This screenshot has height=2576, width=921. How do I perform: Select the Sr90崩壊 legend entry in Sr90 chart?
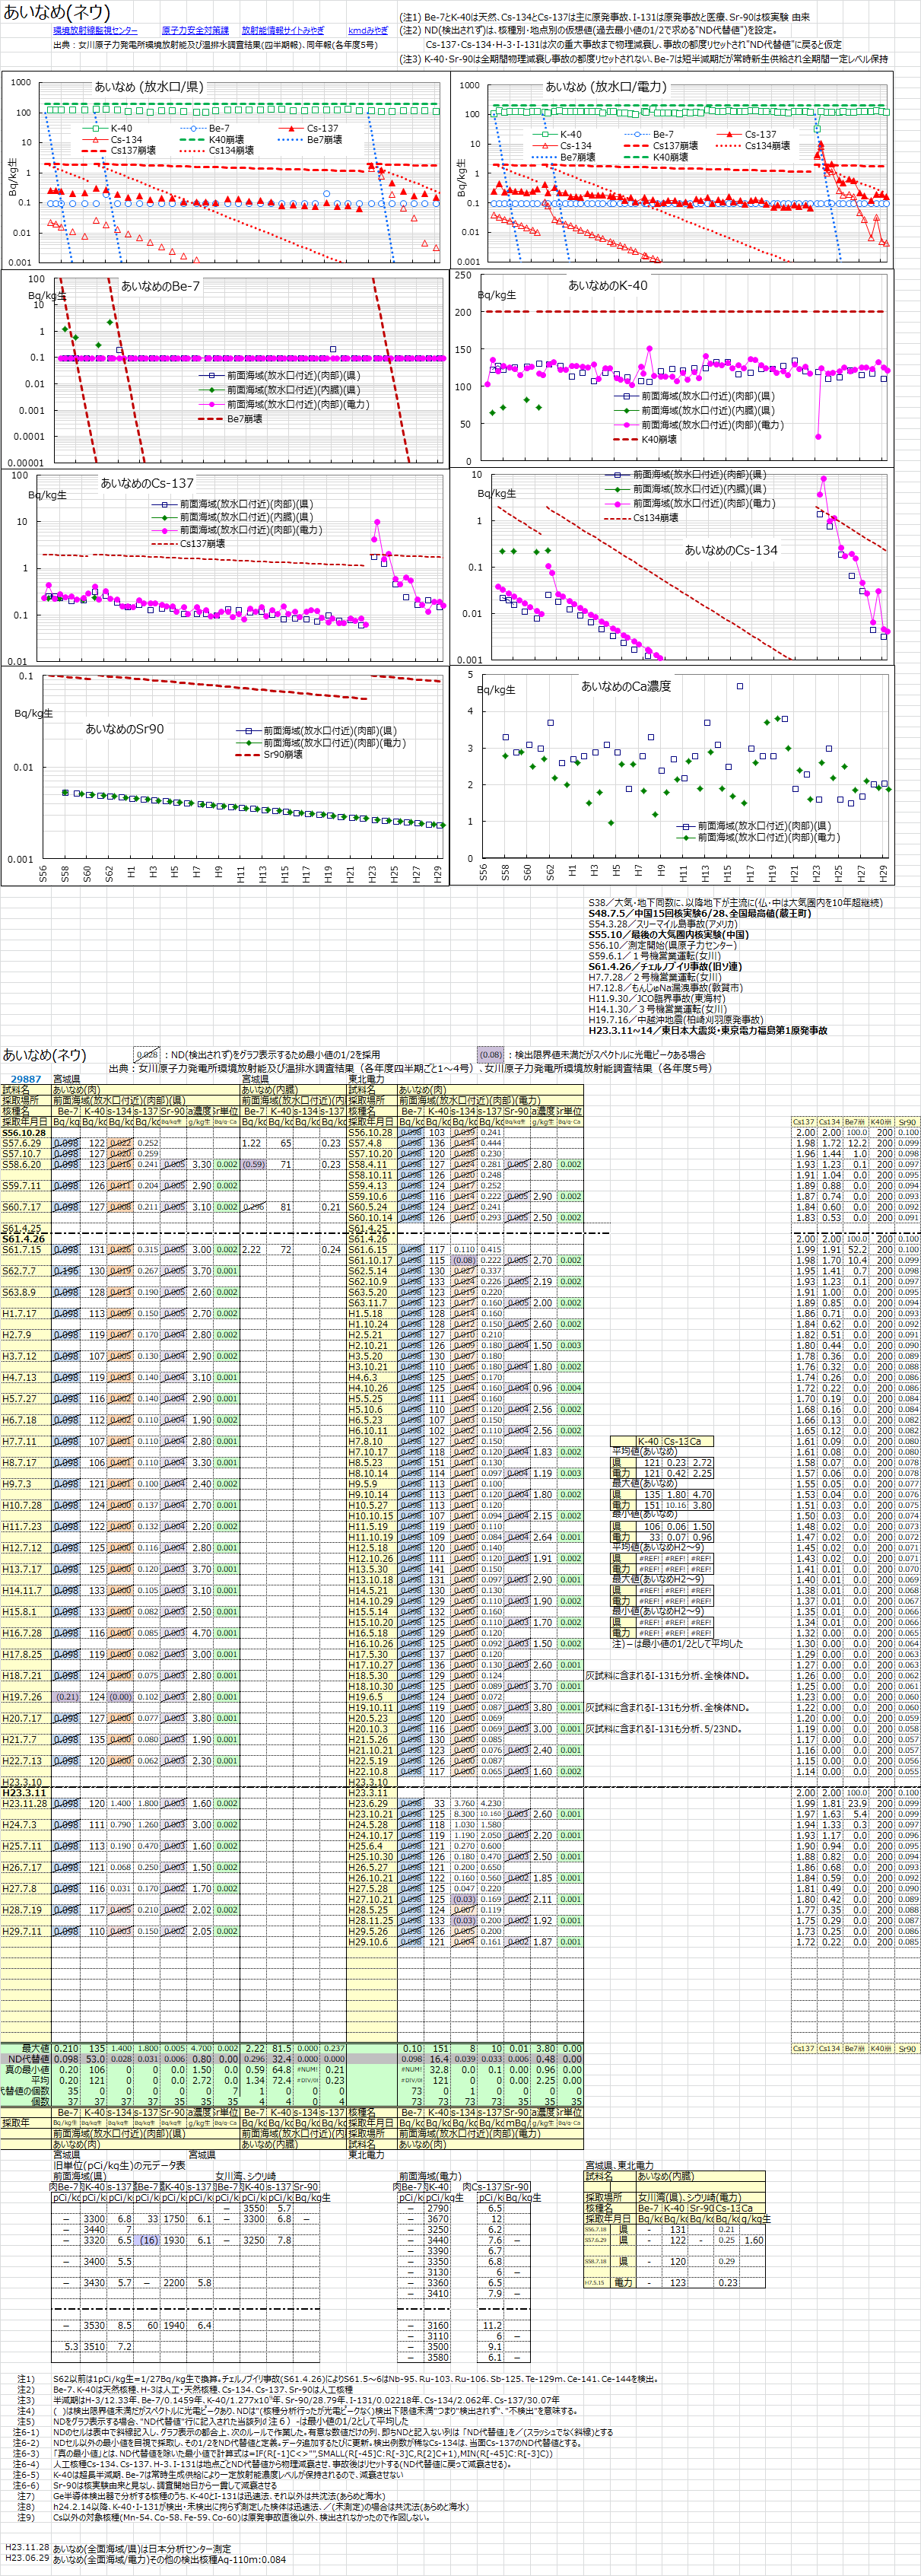click(282, 755)
